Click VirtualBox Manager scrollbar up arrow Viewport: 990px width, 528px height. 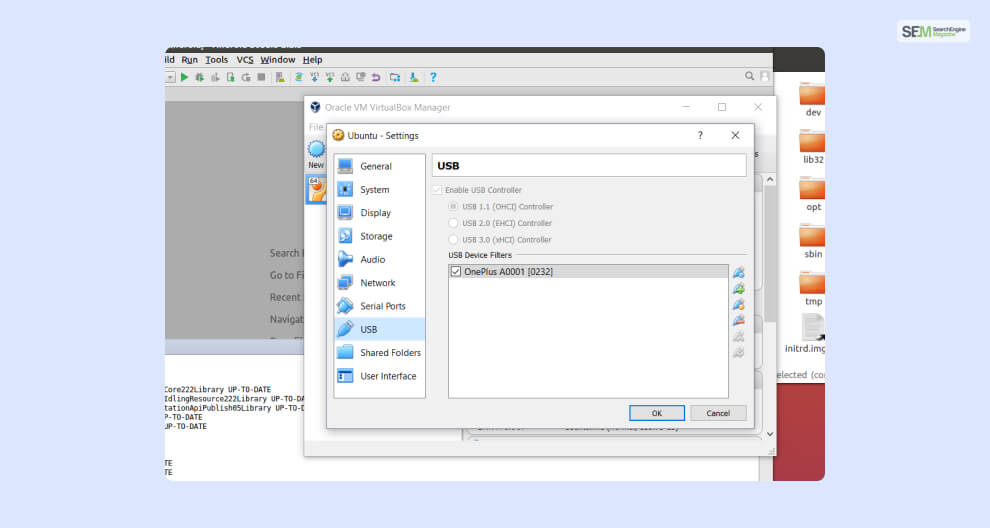point(770,180)
